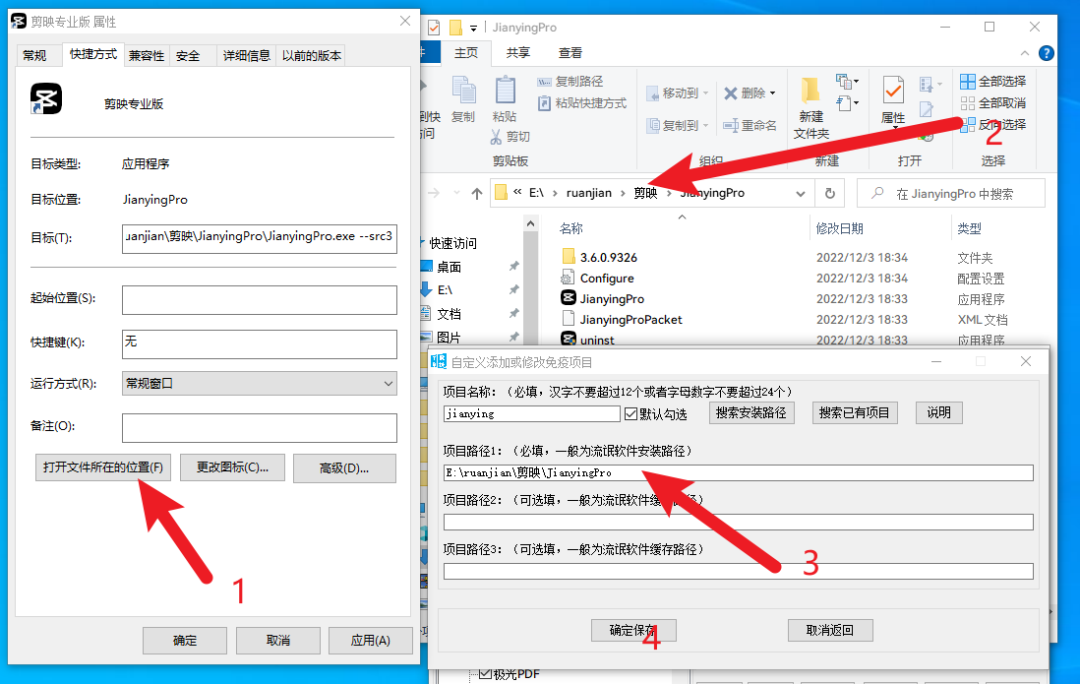
Task: Select JianyingPro application file
Action: (612, 299)
